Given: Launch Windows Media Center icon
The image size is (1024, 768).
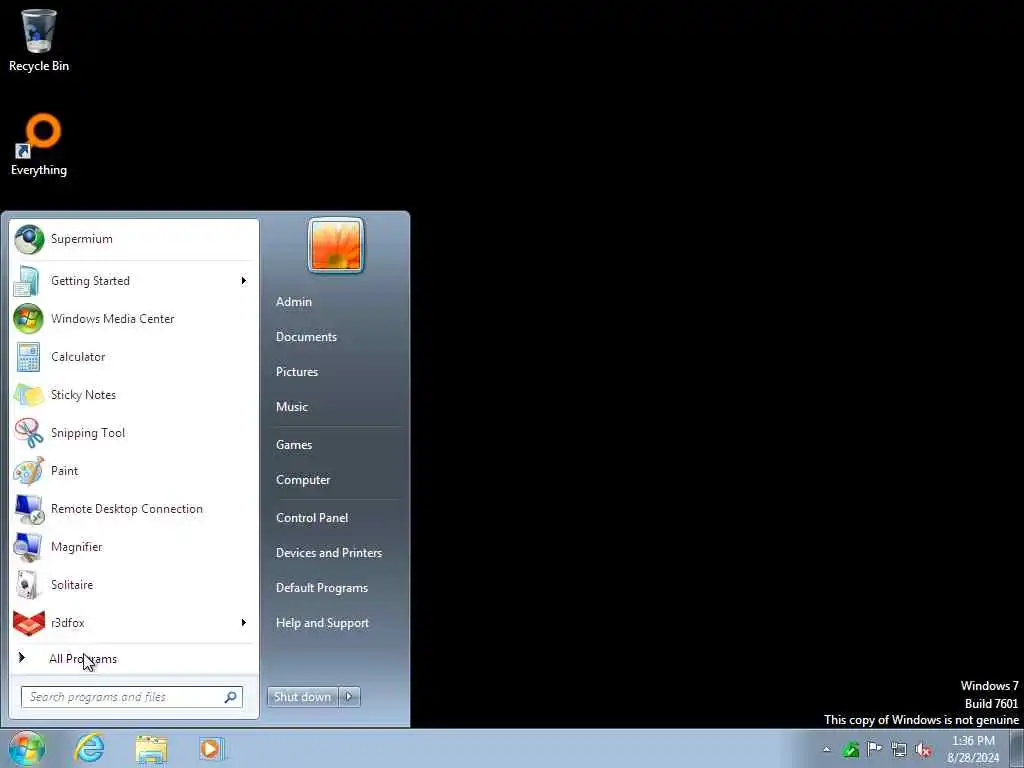Looking at the screenshot, I should coord(28,319).
